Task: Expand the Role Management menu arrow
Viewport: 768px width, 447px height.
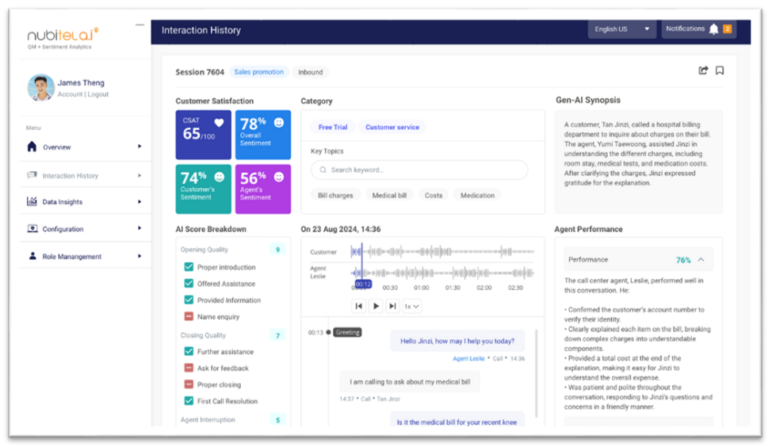Action: coord(140,256)
